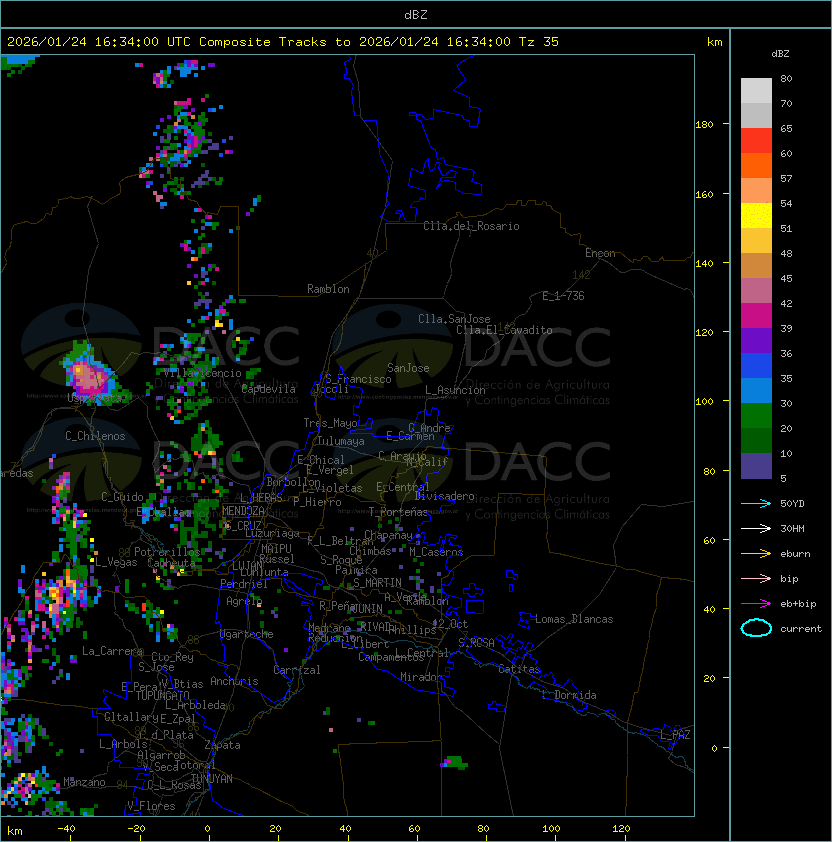This screenshot has width=832, height=842.
Task: Click the cyan 50YD track arrow in legend
Action: 756,503
